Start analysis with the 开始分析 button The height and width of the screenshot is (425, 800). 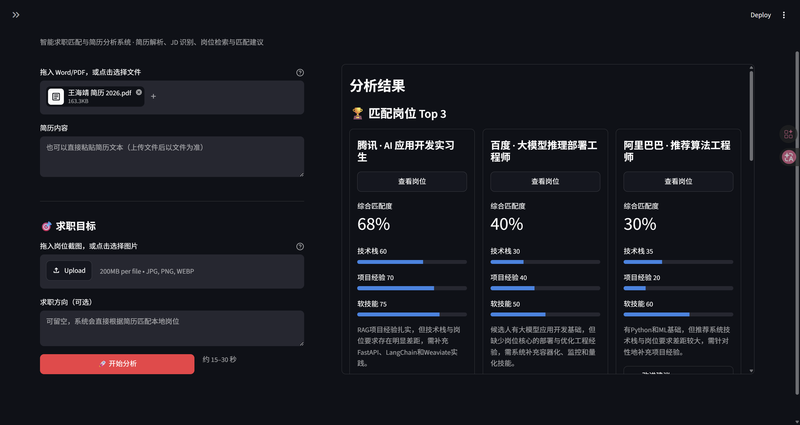[117, 364]
